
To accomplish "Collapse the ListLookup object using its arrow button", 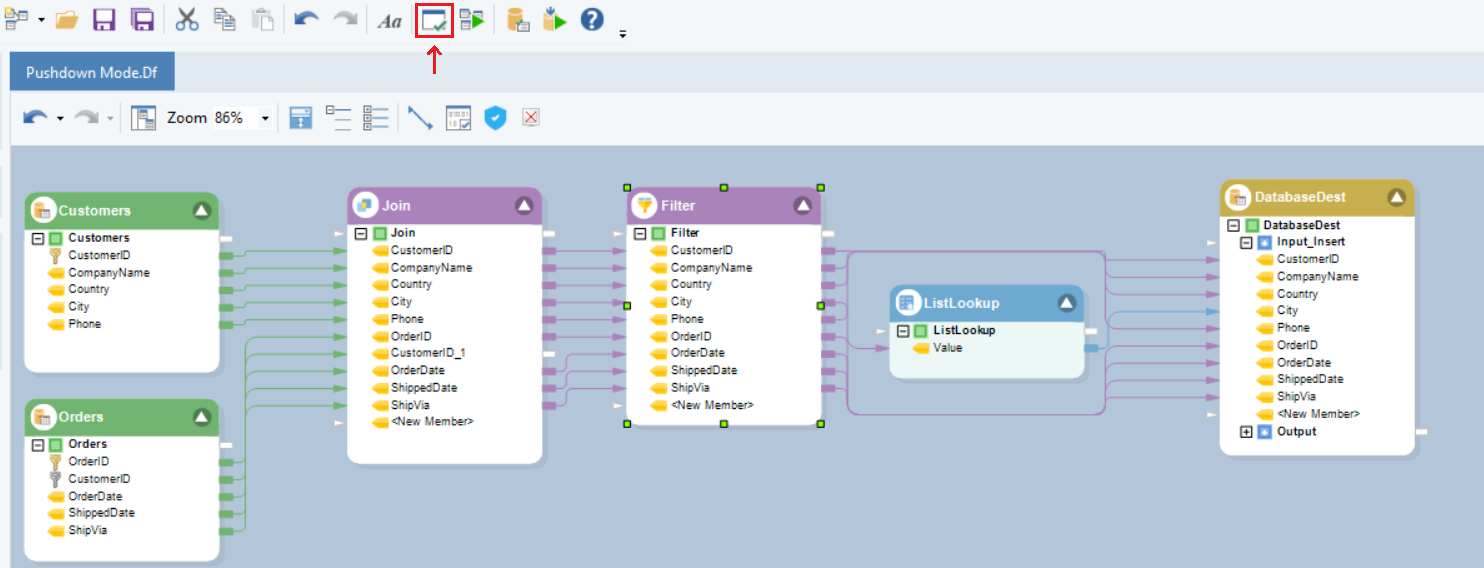I will pos(1066,303).
